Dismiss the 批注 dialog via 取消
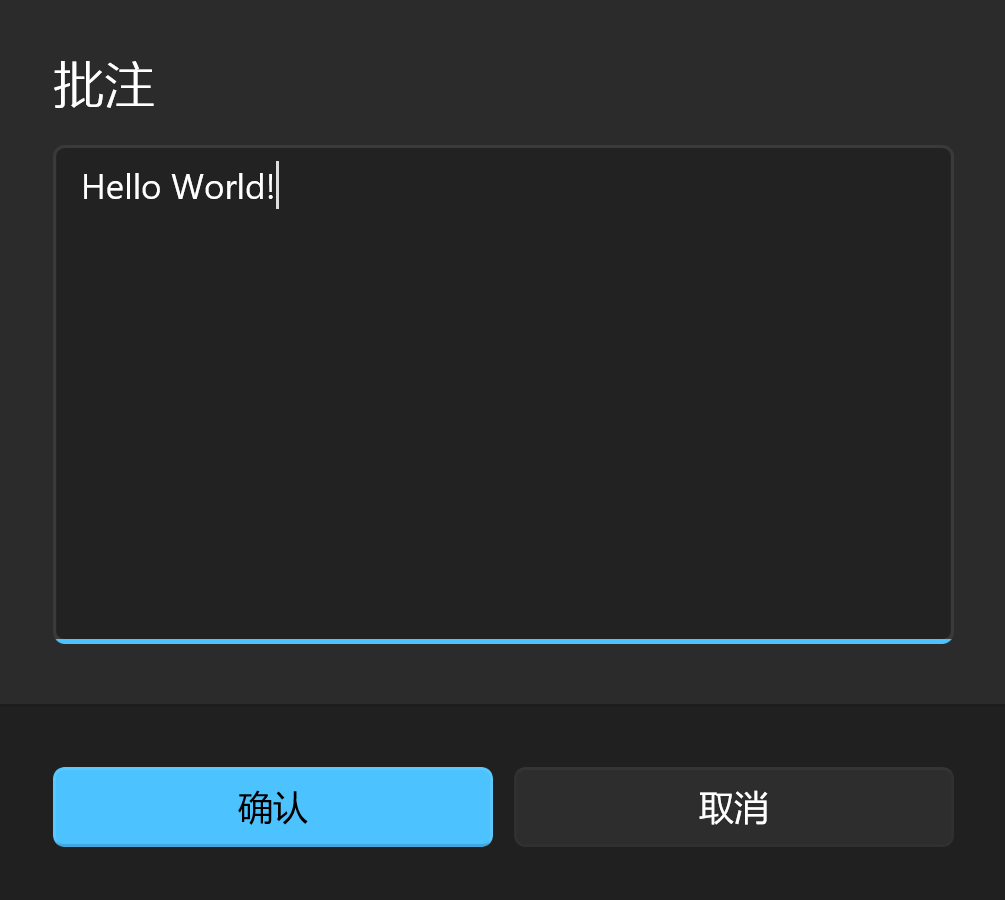 [x=733, y=806]
